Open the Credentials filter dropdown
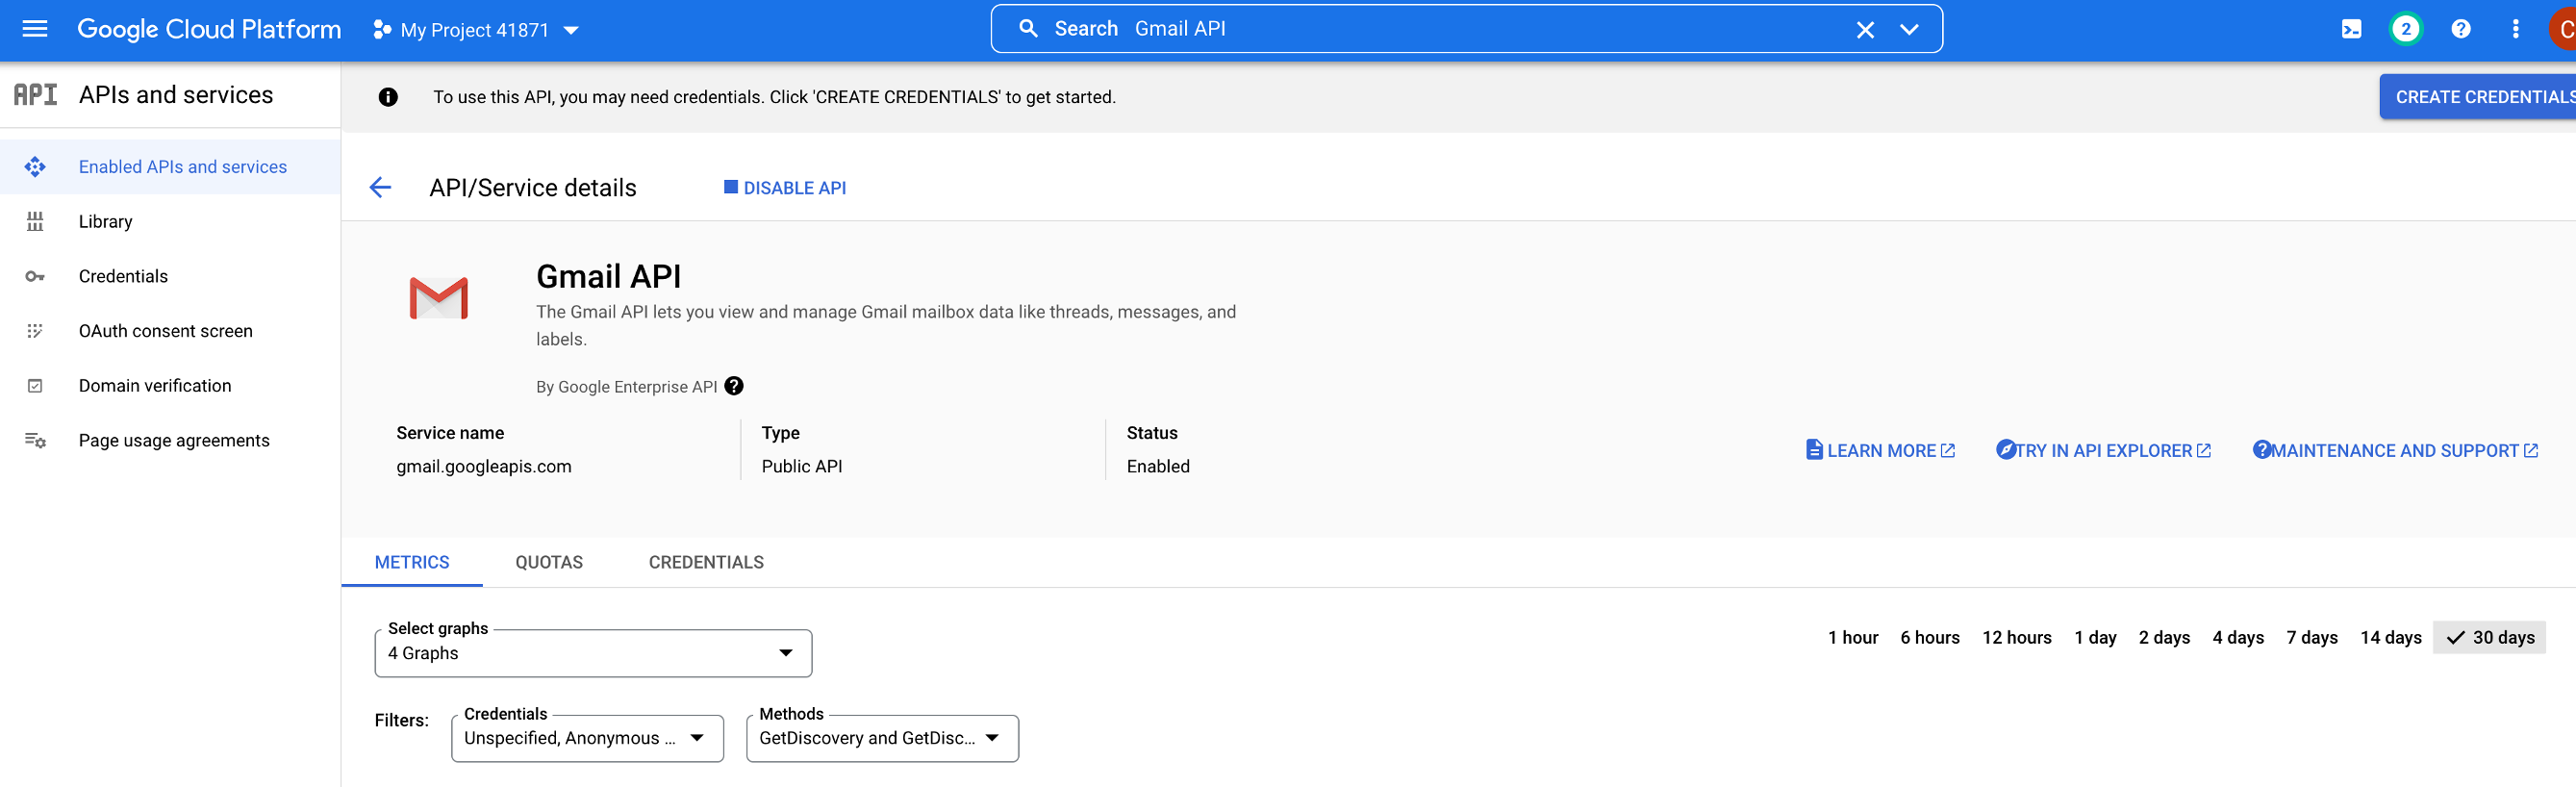This screenshot has width=2576, height=787. point(587,738)
